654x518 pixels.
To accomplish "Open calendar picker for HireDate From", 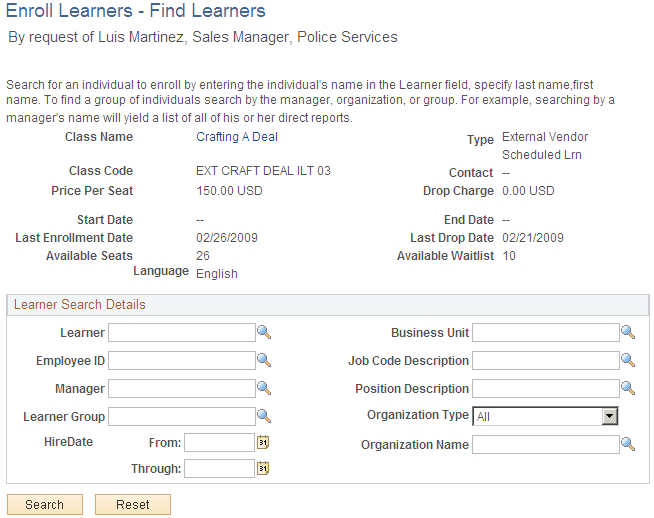I will 263,442.
